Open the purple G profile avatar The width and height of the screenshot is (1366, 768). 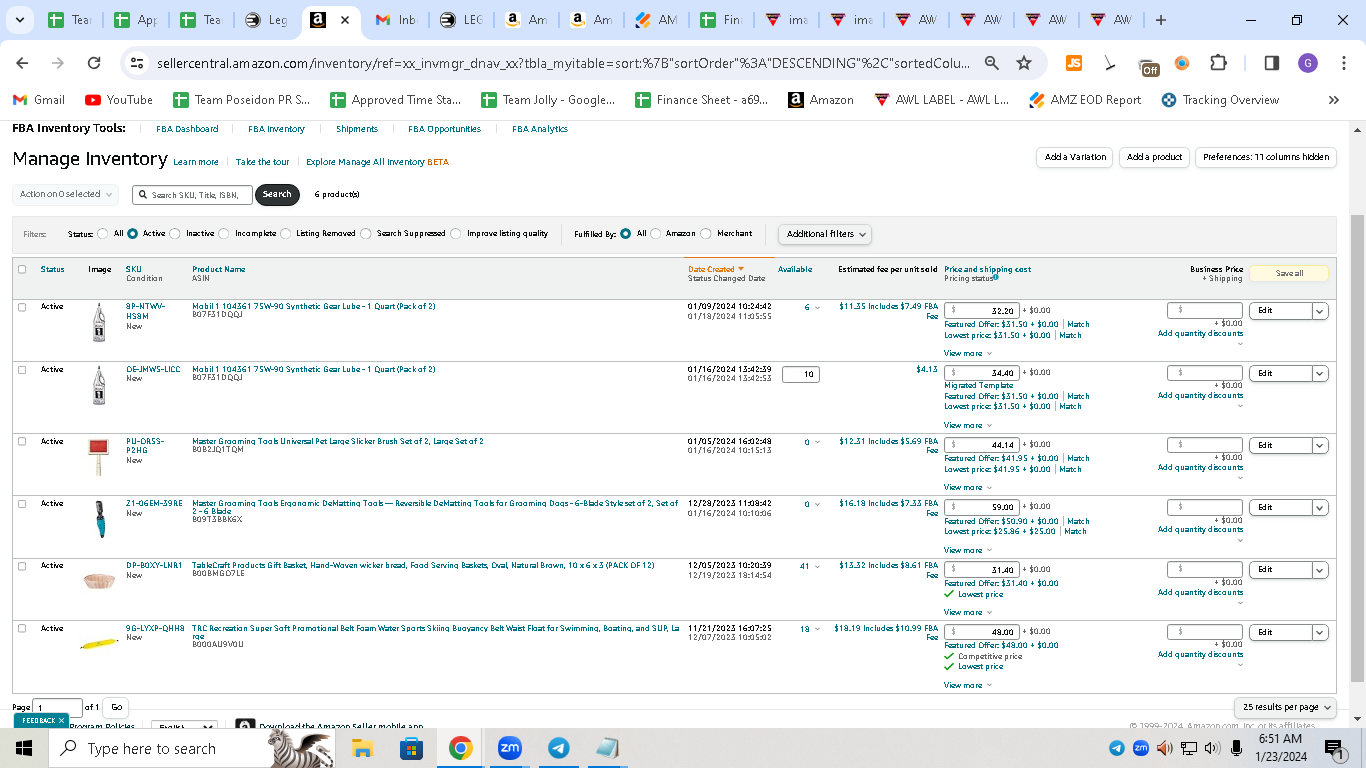tap(1308, 63)
